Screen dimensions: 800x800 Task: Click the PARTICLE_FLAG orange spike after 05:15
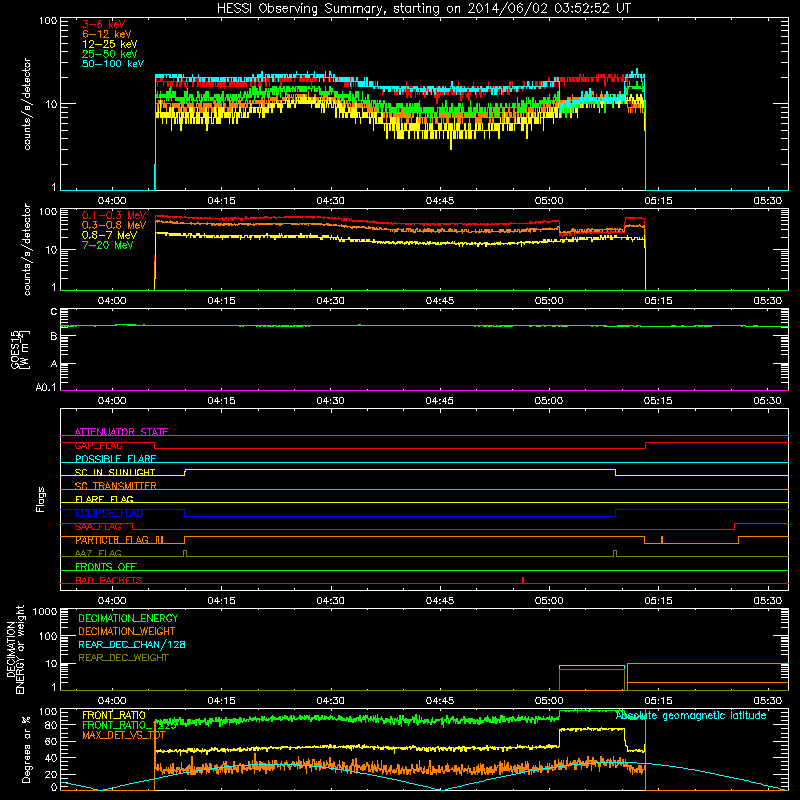coord(662,540)
